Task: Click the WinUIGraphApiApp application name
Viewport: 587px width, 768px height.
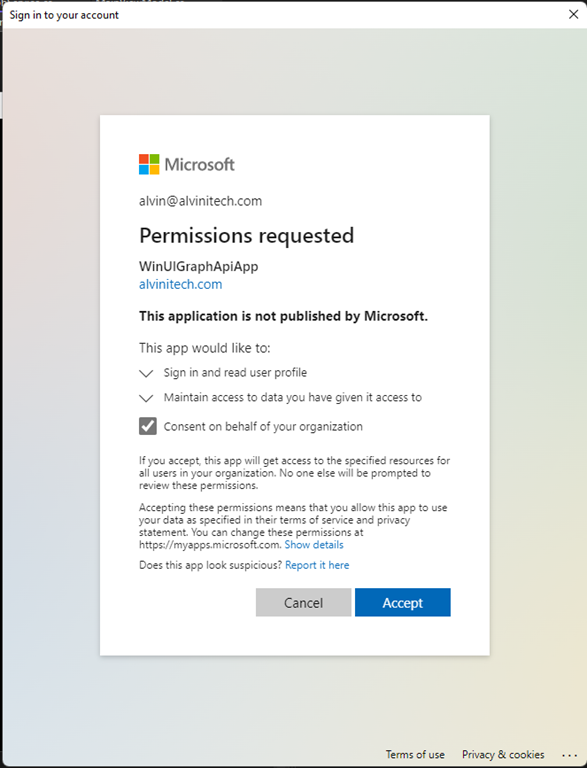Action: click(x=198, y=266)
